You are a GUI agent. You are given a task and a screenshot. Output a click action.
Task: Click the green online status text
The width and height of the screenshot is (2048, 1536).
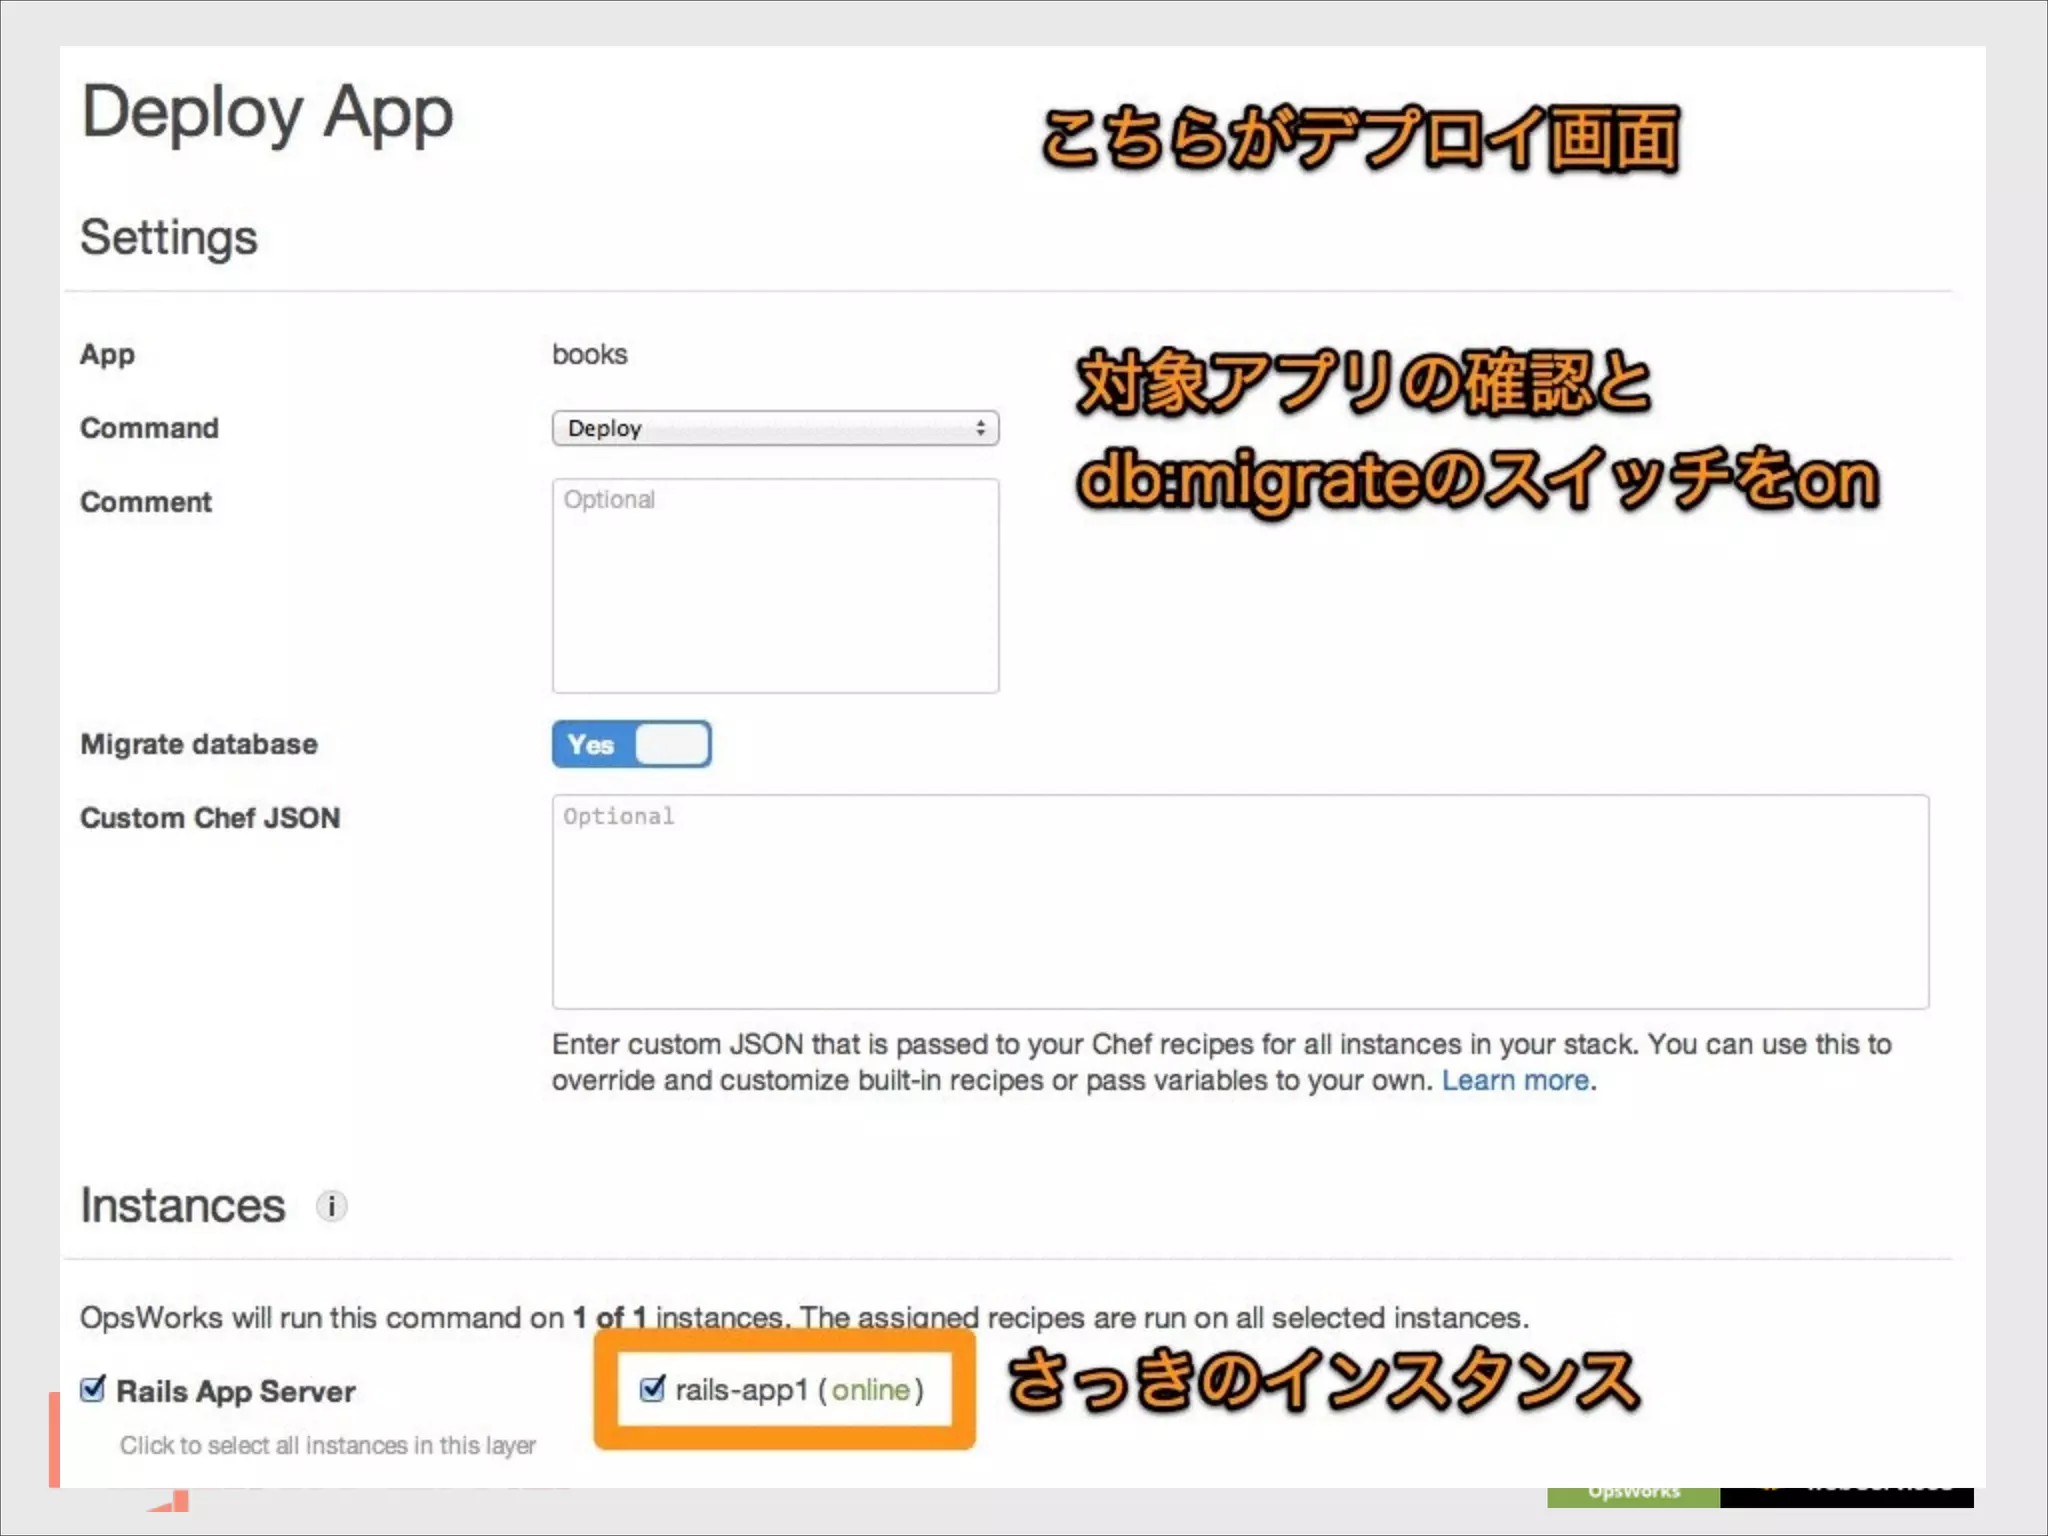(x=870, y=1390)
